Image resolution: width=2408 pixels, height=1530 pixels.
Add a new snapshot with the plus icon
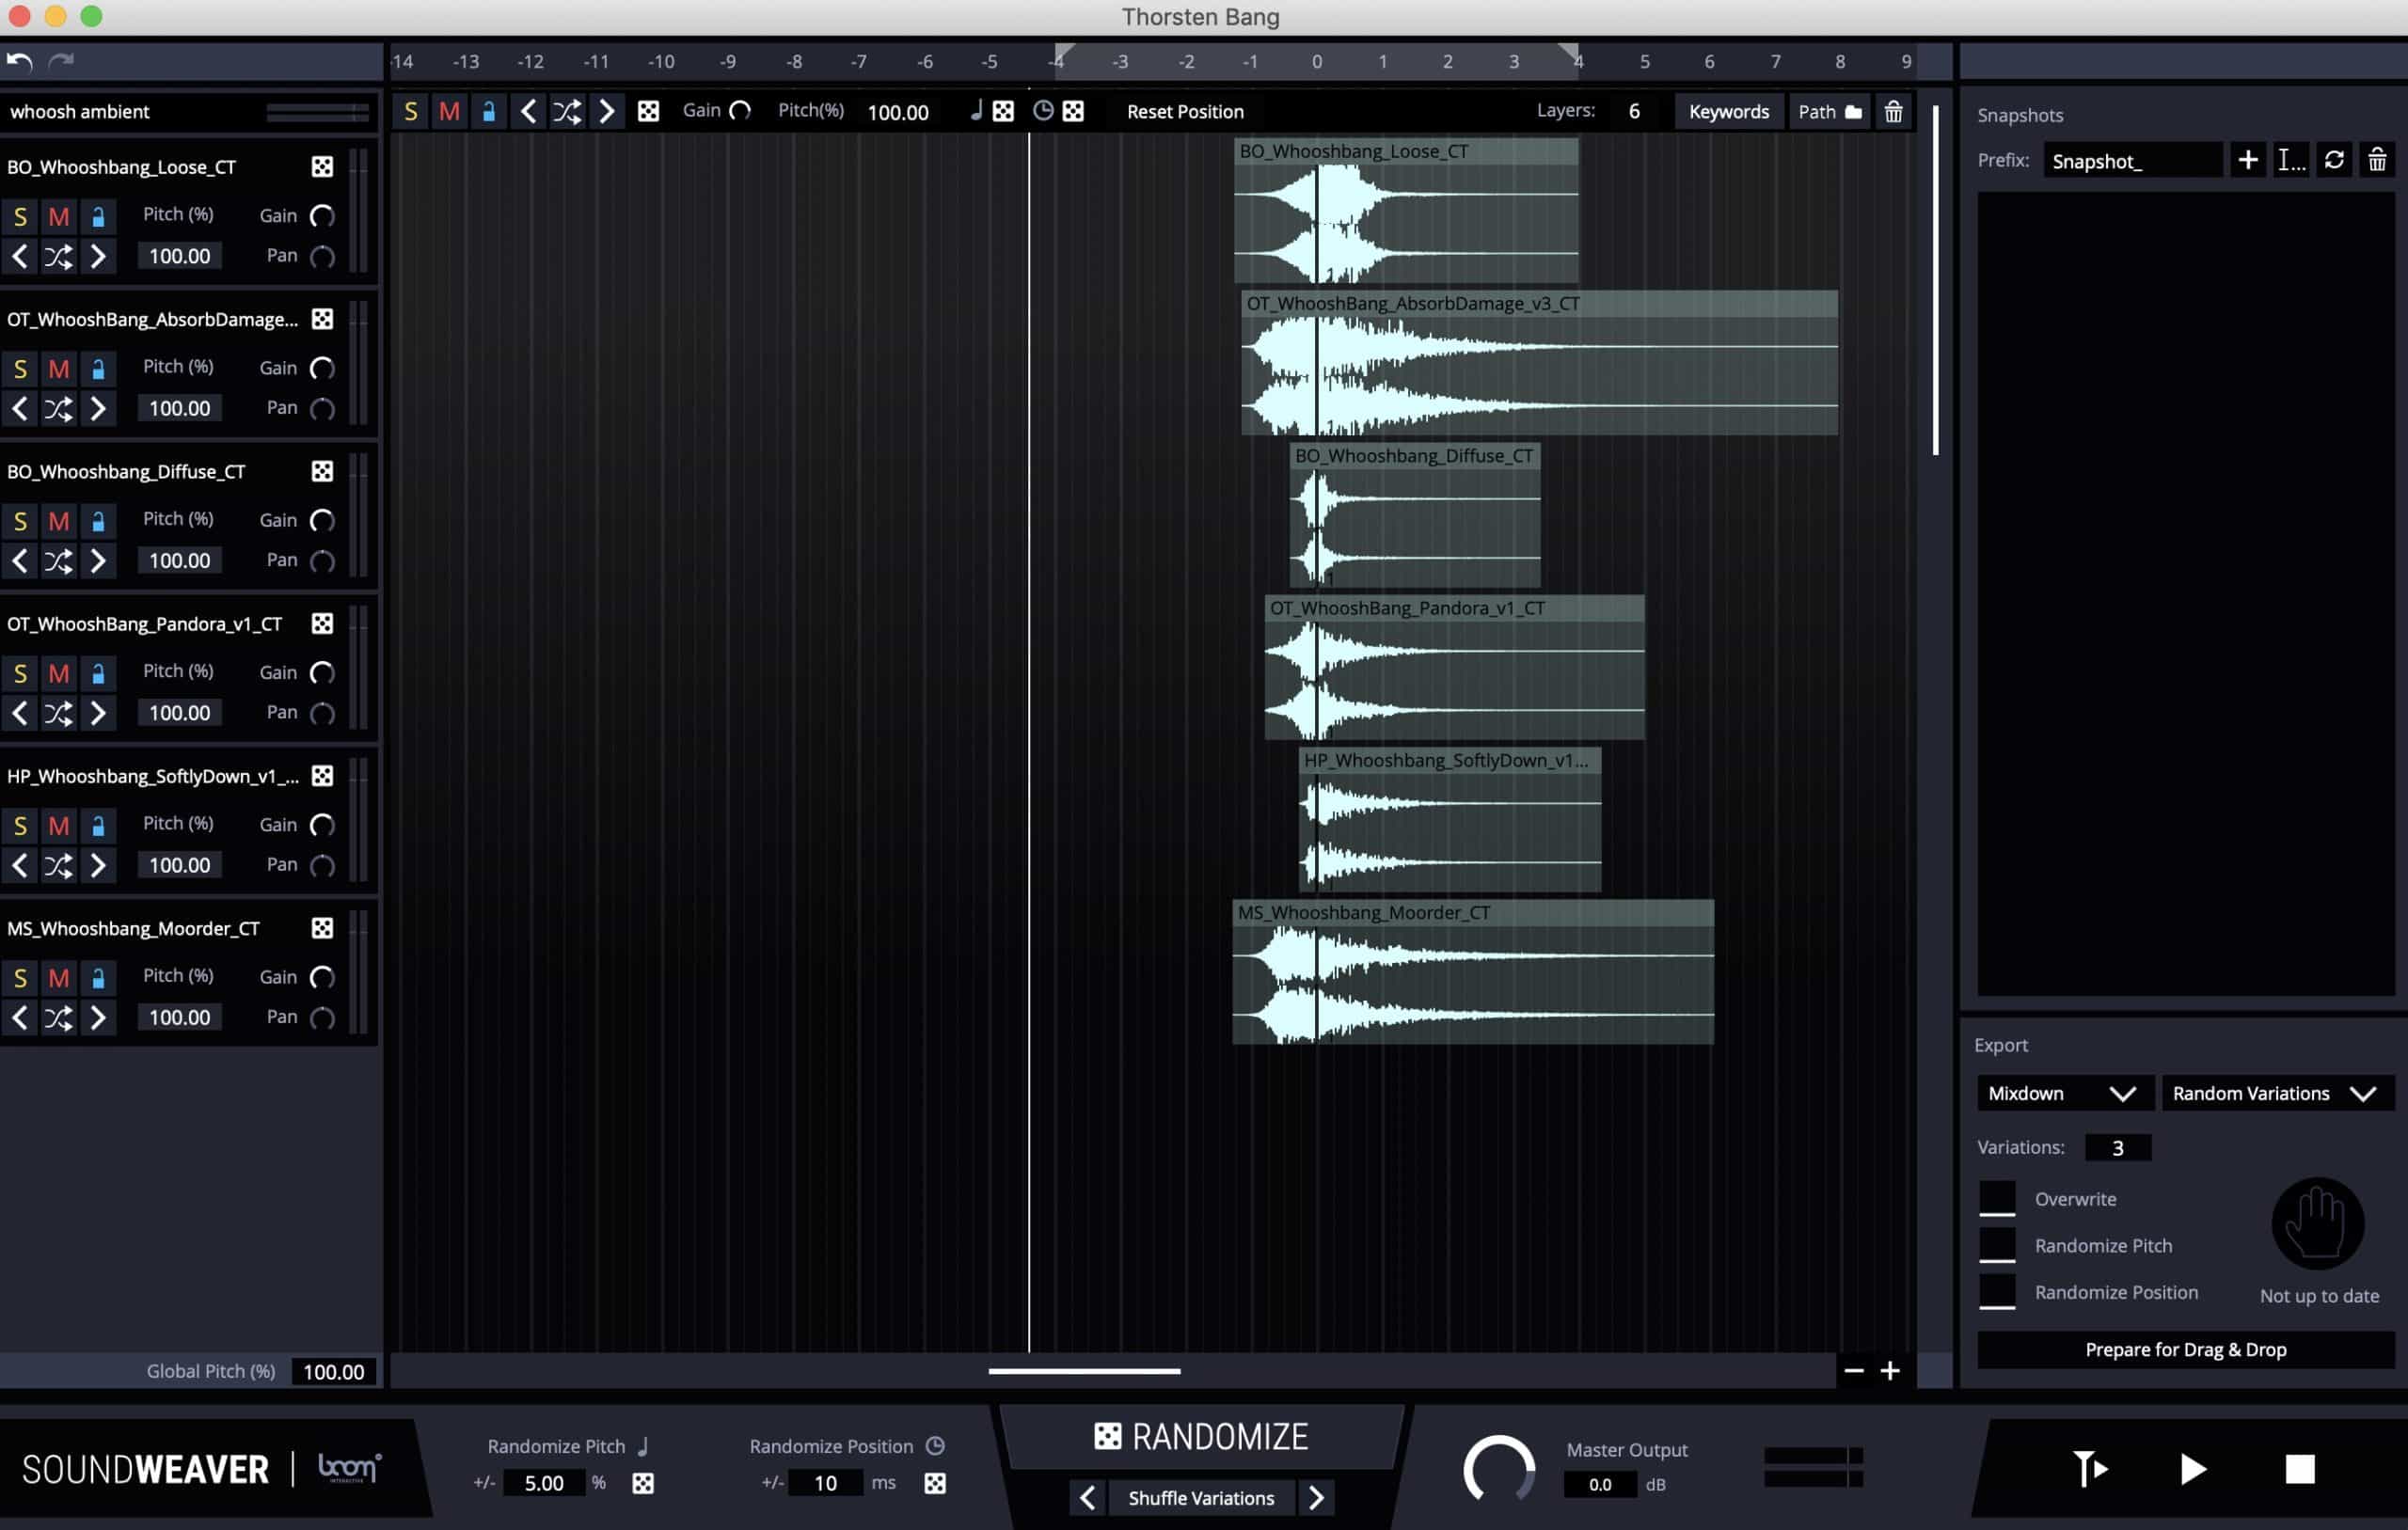click(2248, 160)
